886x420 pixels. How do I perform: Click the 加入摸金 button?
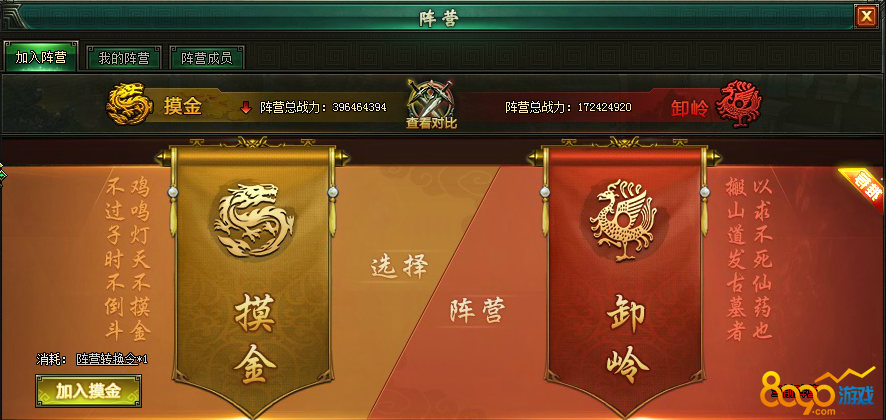88,391
